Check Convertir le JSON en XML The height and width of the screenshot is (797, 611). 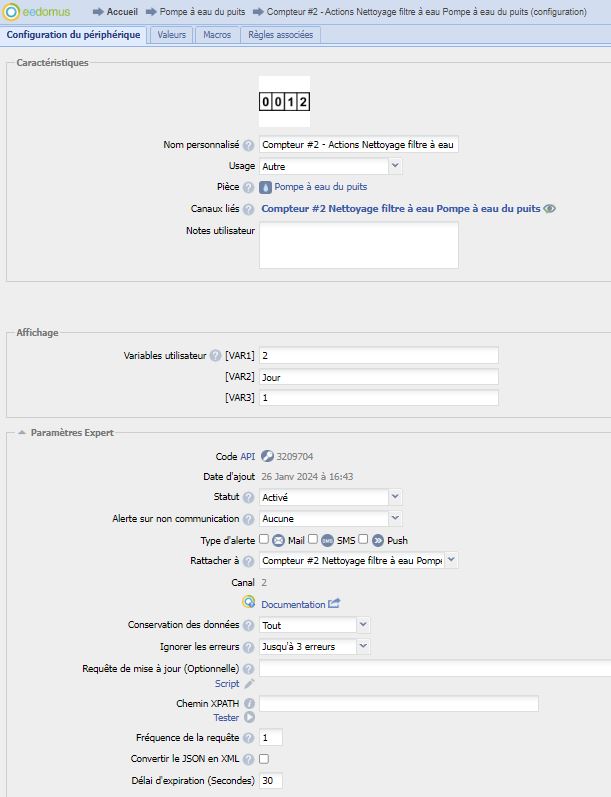click(264, 759)
